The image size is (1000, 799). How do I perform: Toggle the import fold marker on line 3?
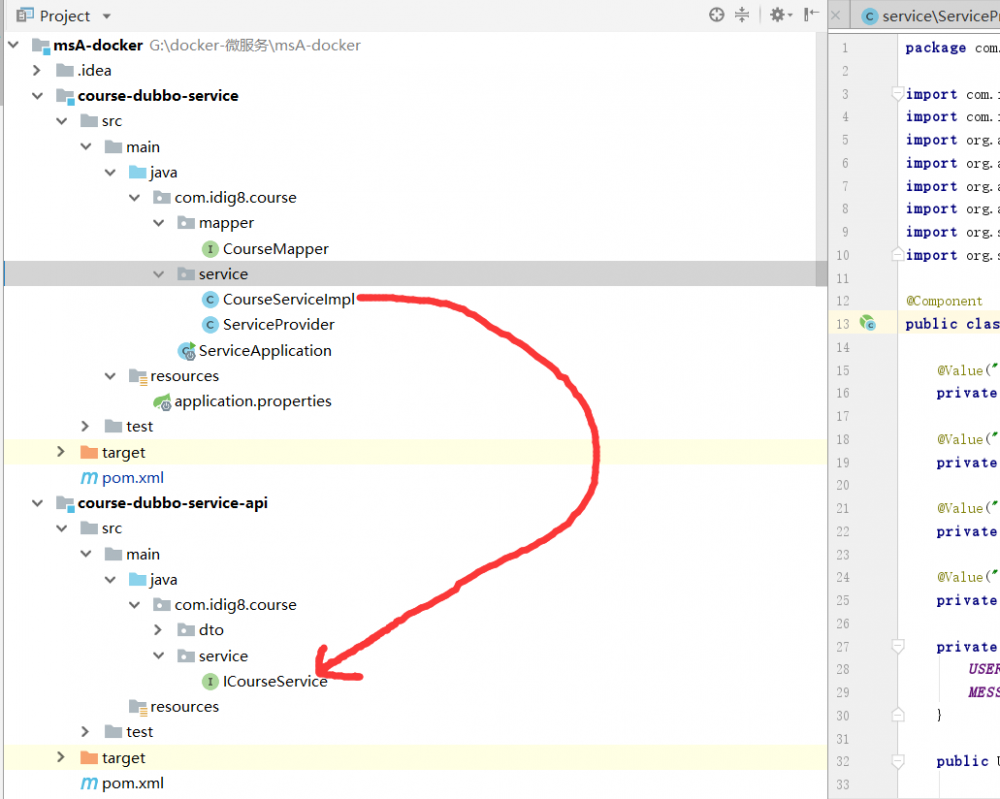(x=897, y=94)
